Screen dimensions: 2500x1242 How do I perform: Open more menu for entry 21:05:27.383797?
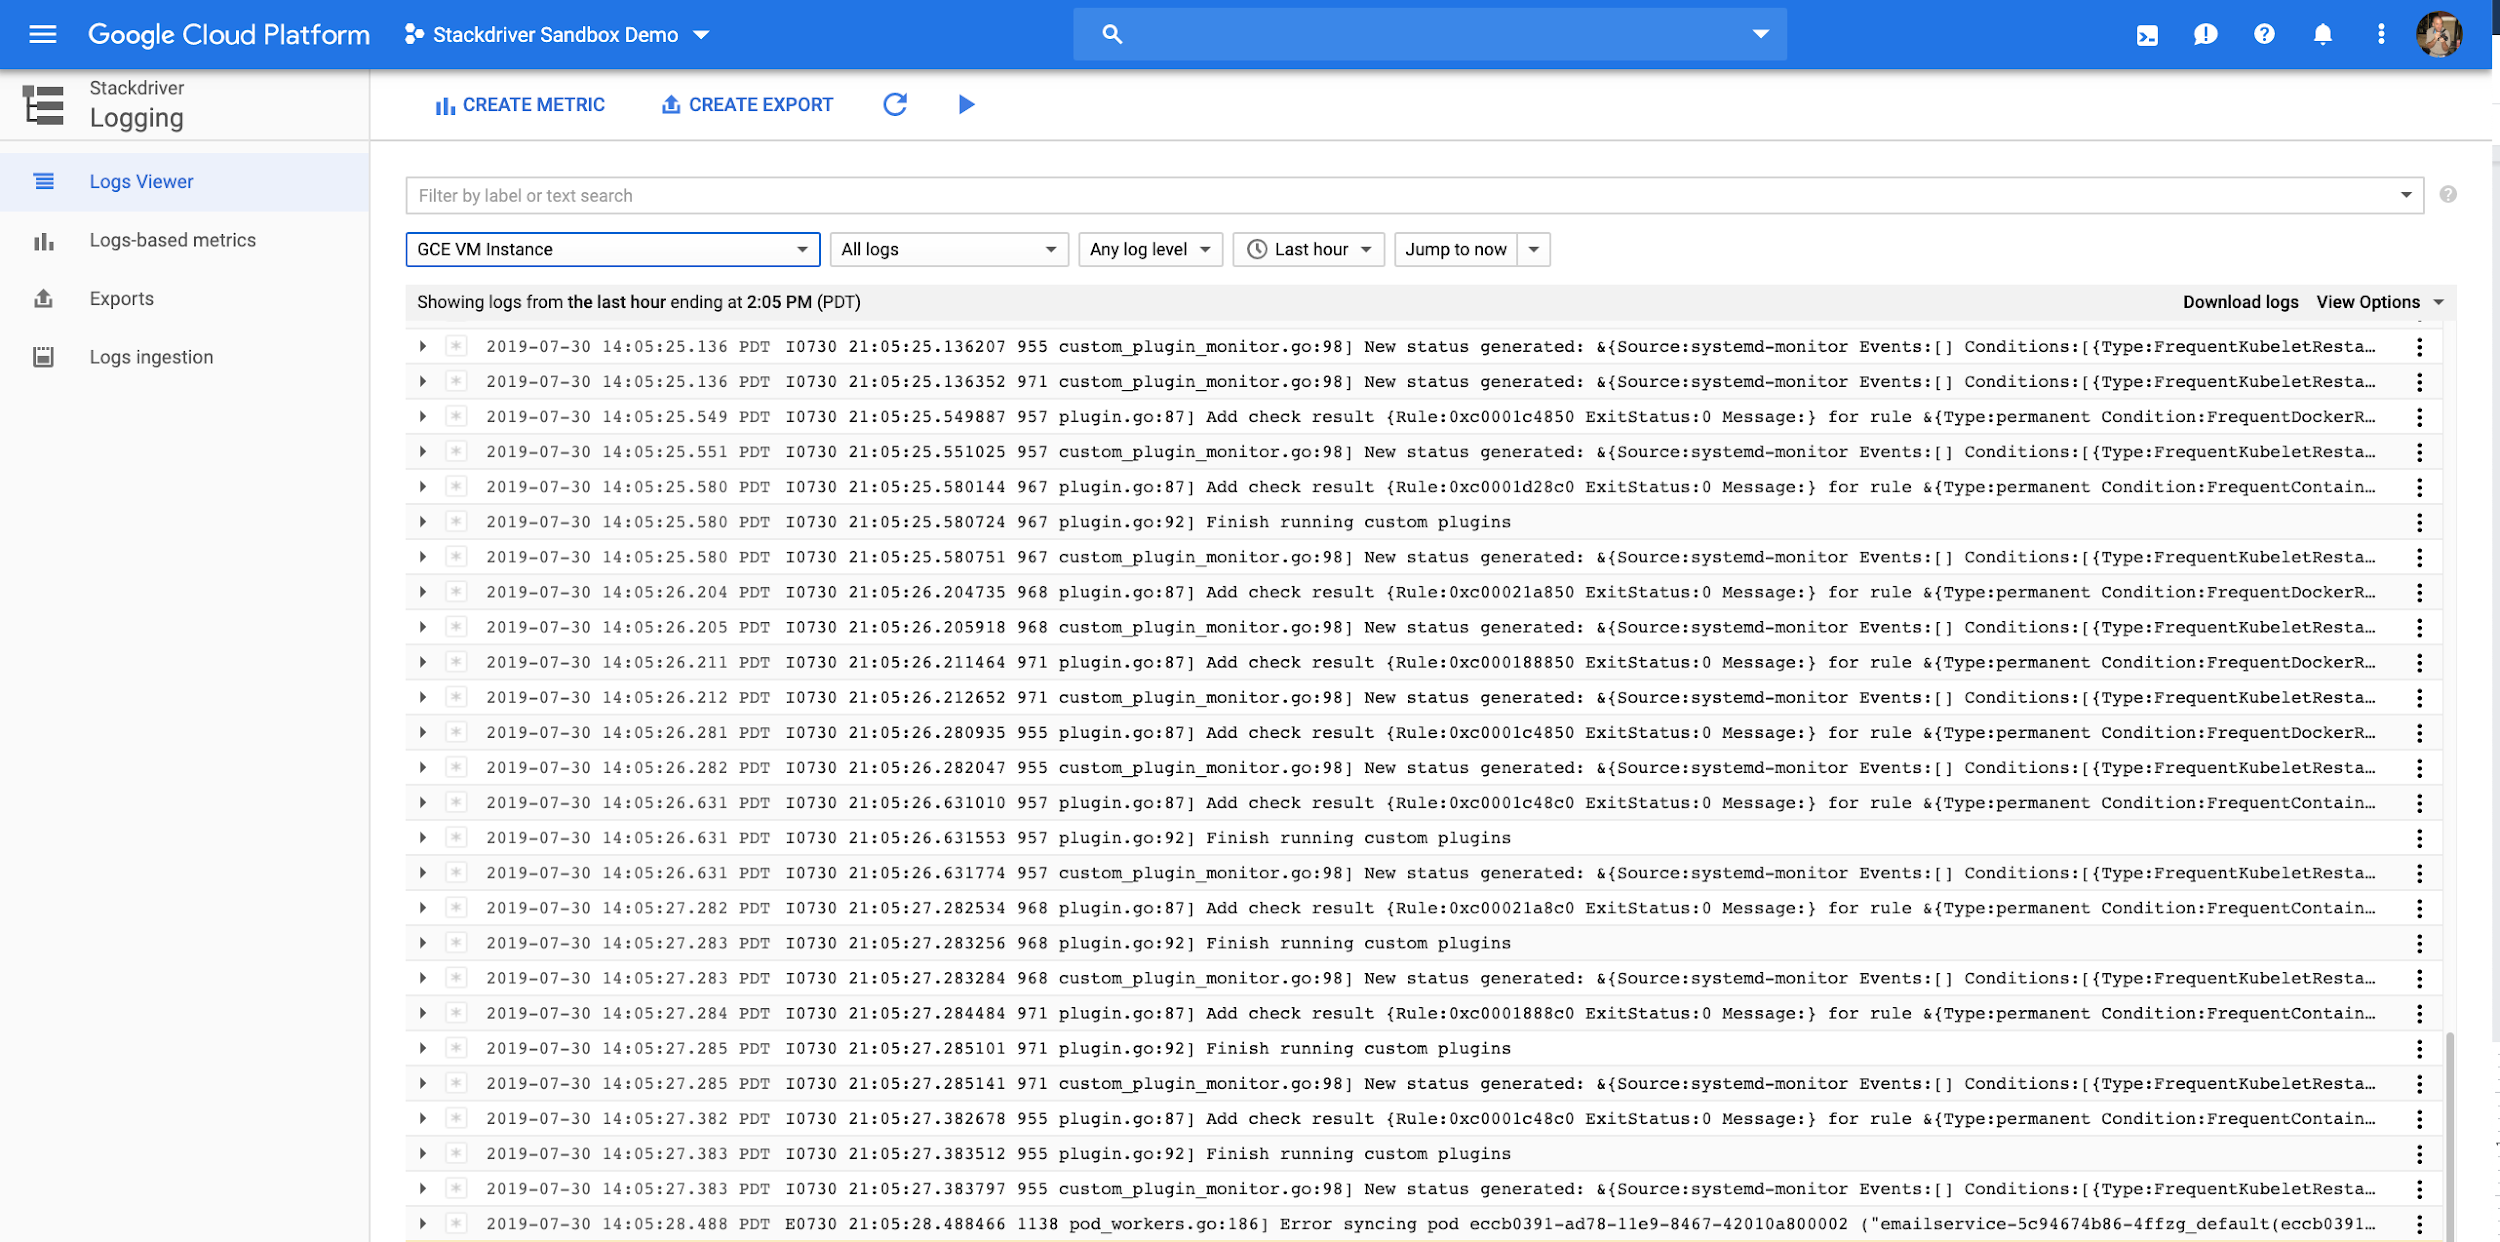[x=2419, y=1189]
